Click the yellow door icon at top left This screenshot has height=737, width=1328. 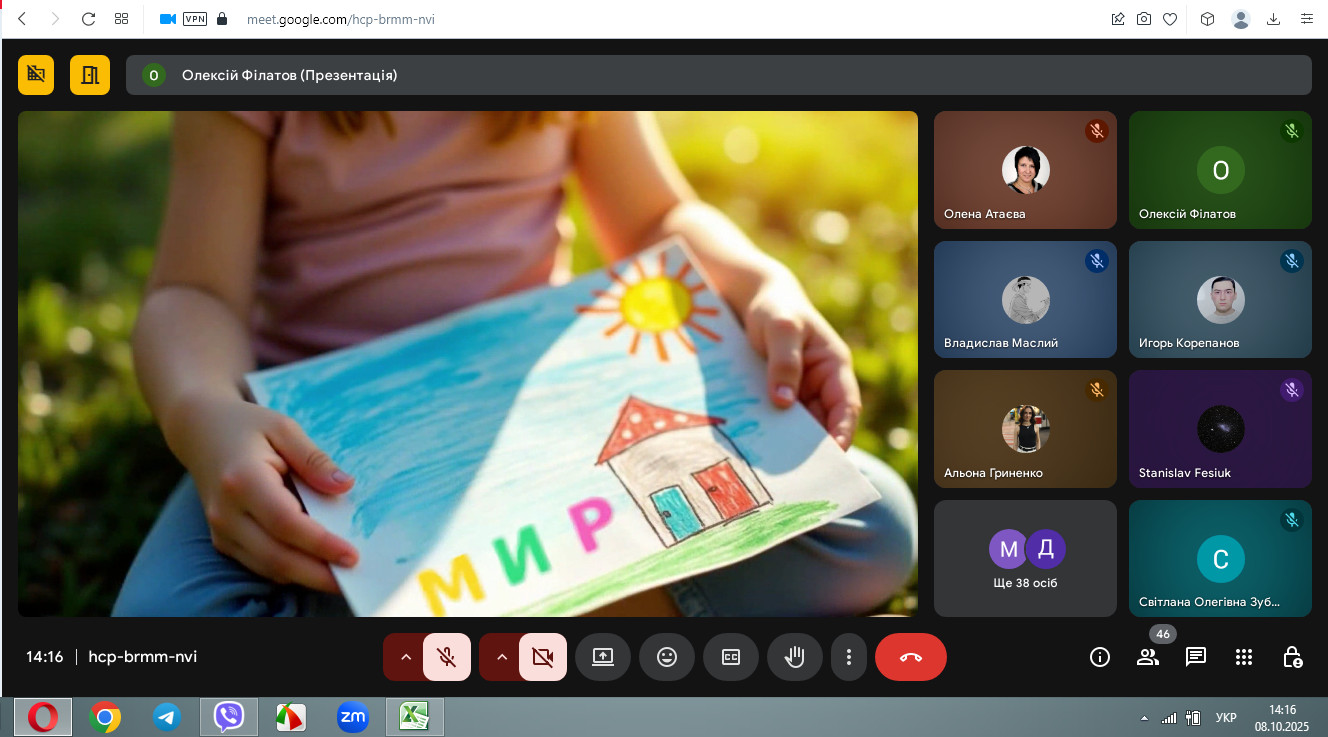(90, 75)
